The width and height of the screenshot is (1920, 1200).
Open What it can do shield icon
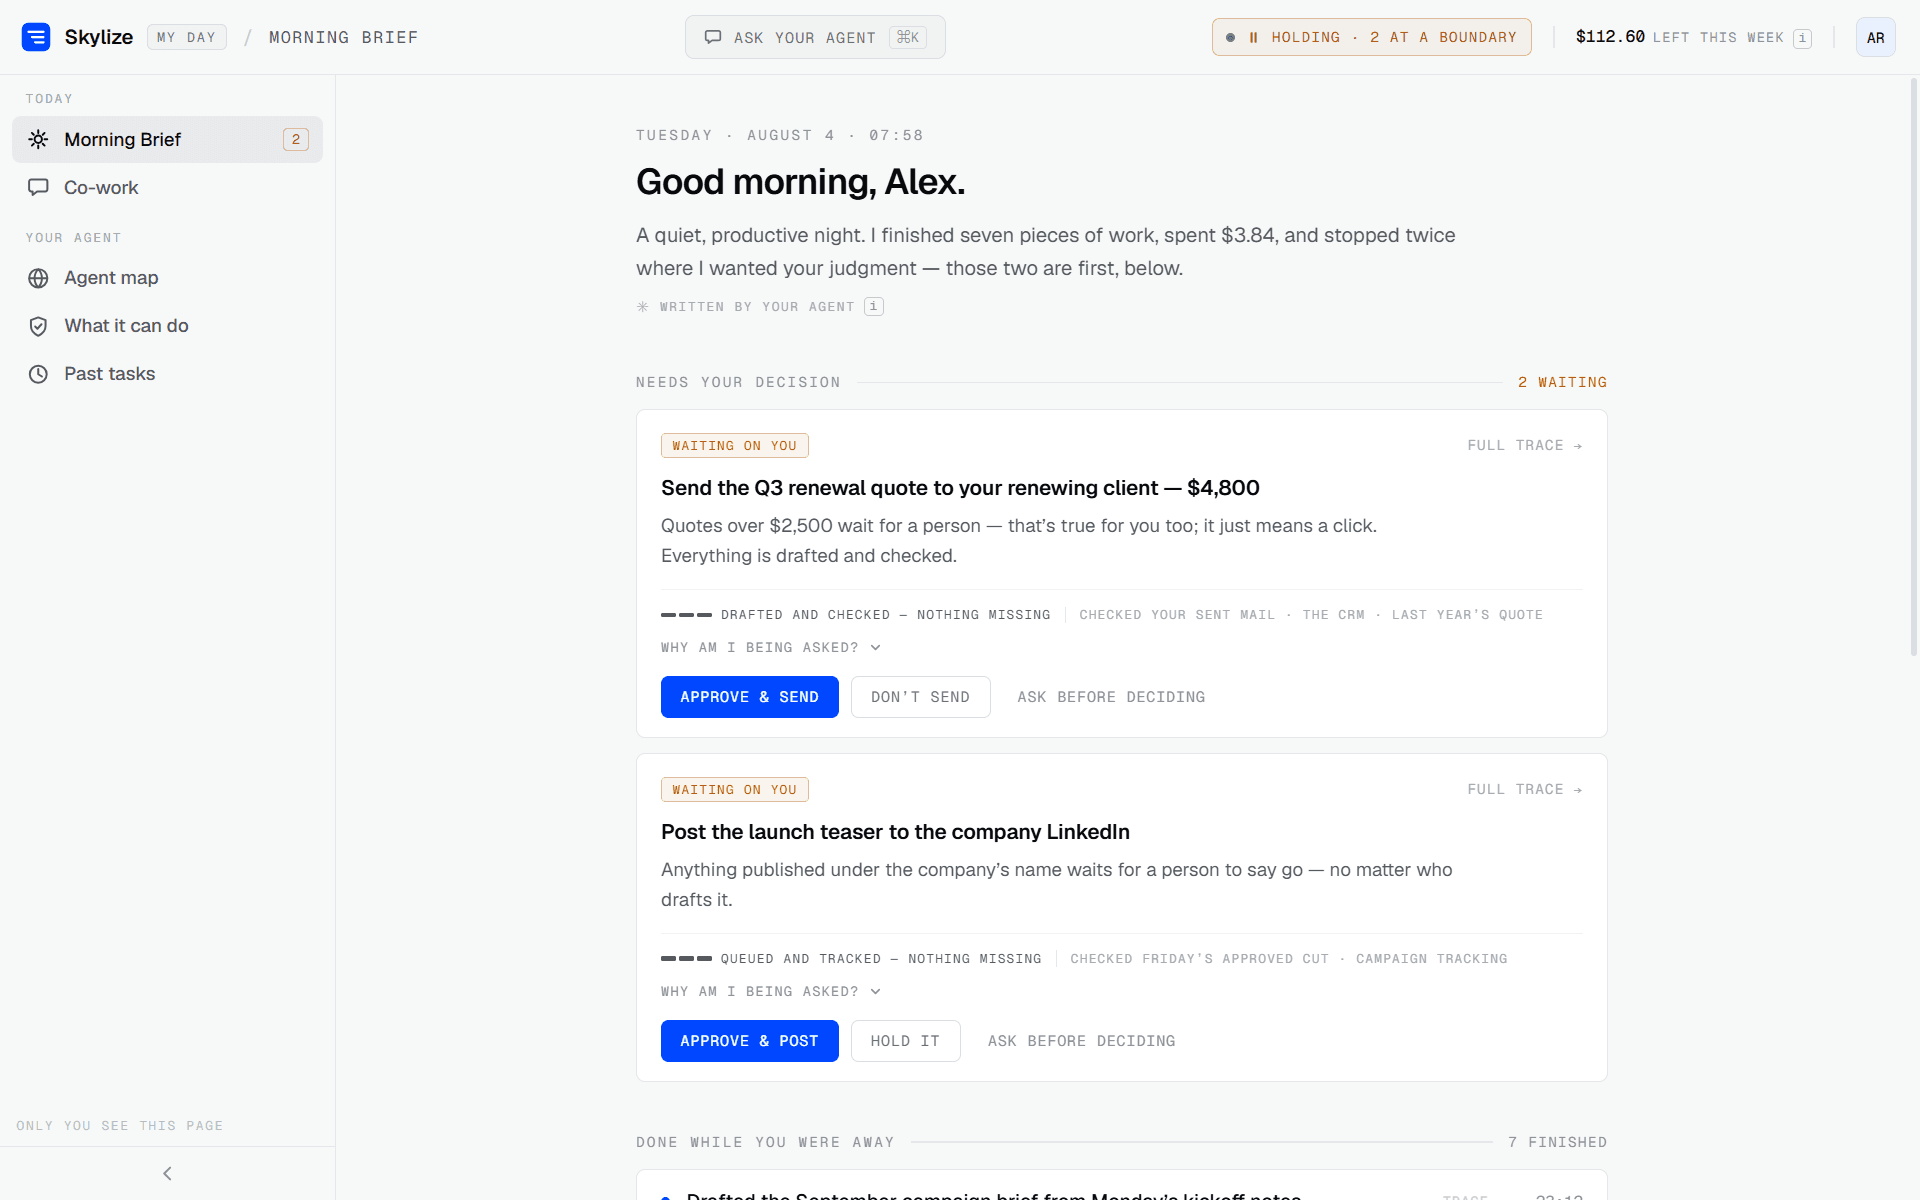click(38, 326)
